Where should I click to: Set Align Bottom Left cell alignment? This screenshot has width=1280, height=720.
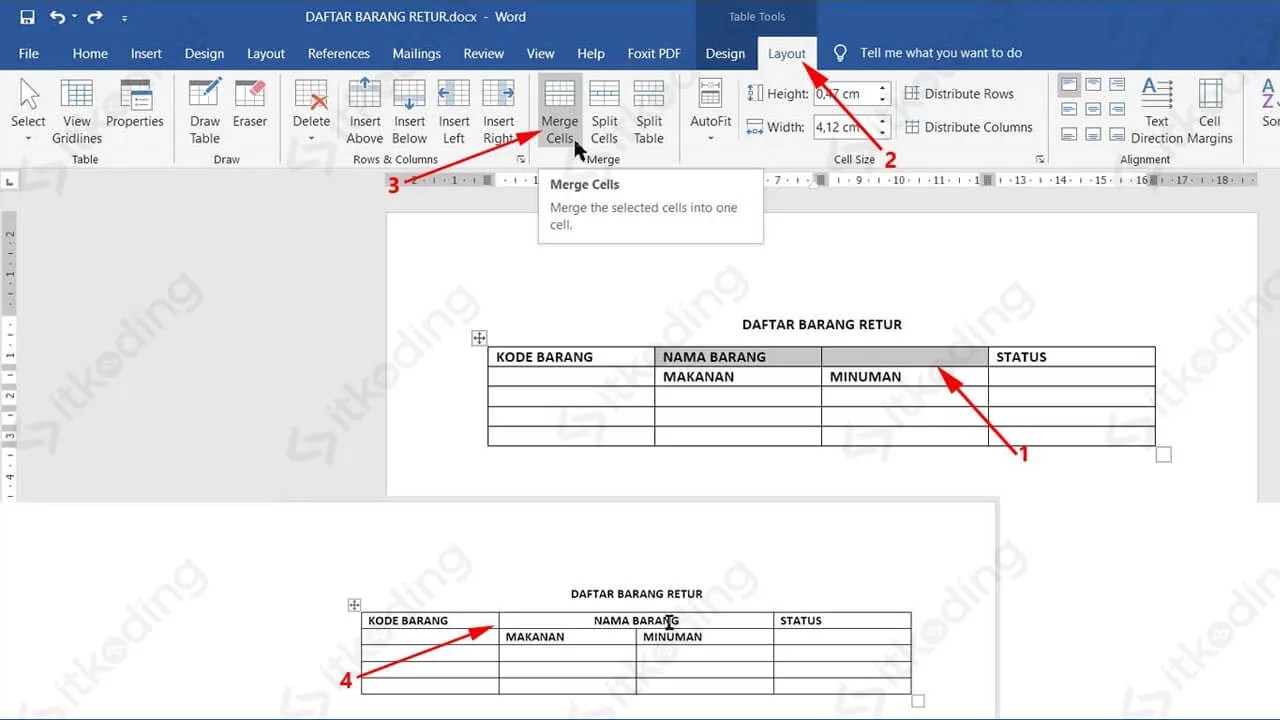(x=1069, y=133)
